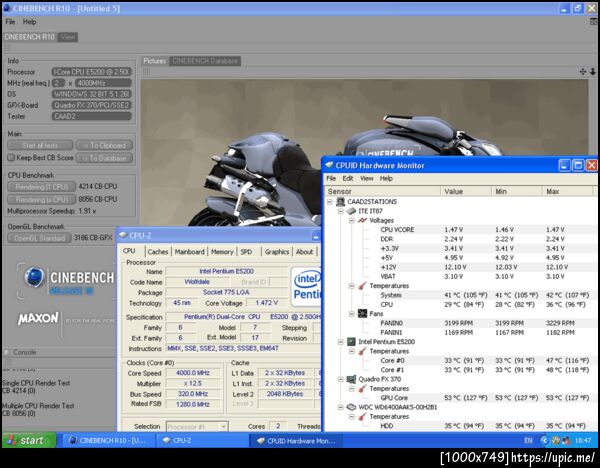Run the Rendering (x CPU) benchmark
600x468 pixels.
41,199
